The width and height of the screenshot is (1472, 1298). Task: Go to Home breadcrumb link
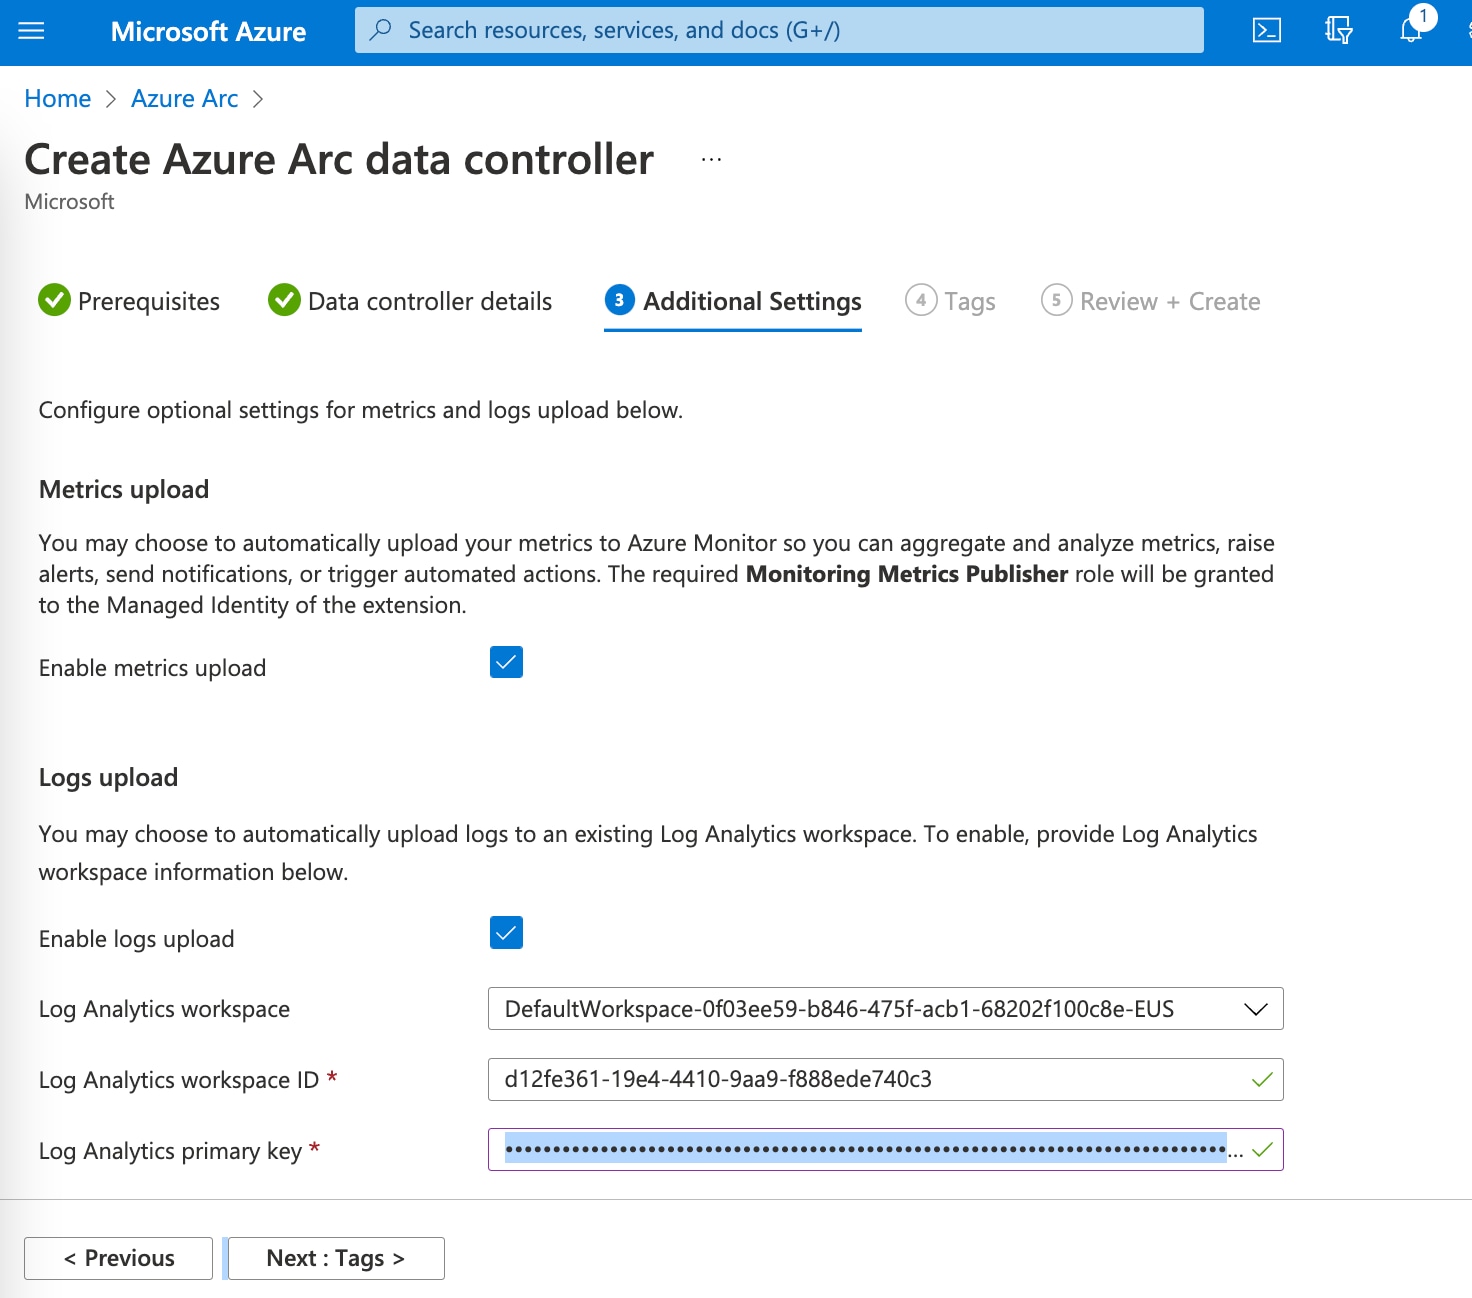tap(58, 99)
